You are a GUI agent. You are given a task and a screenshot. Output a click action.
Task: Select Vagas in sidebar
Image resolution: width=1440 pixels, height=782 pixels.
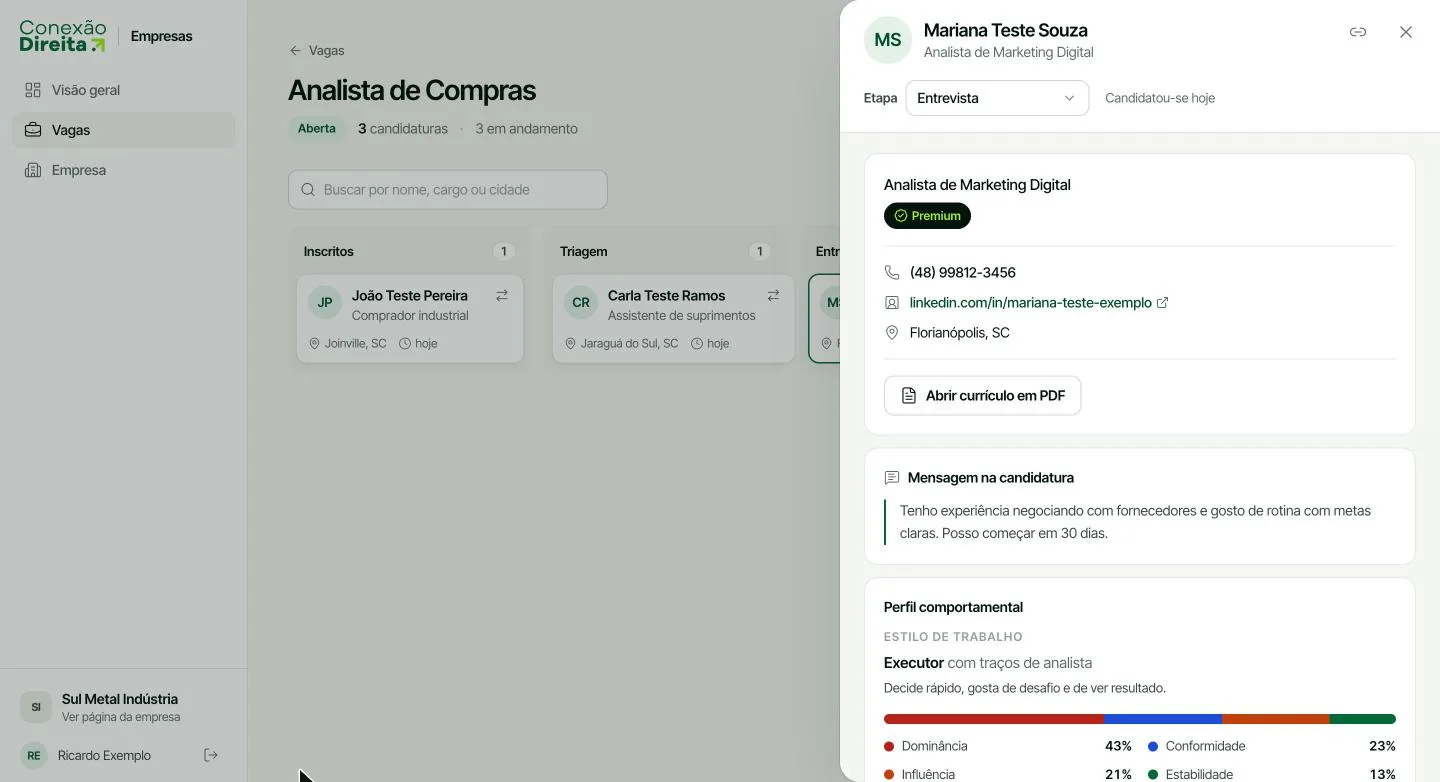point(123,130)
